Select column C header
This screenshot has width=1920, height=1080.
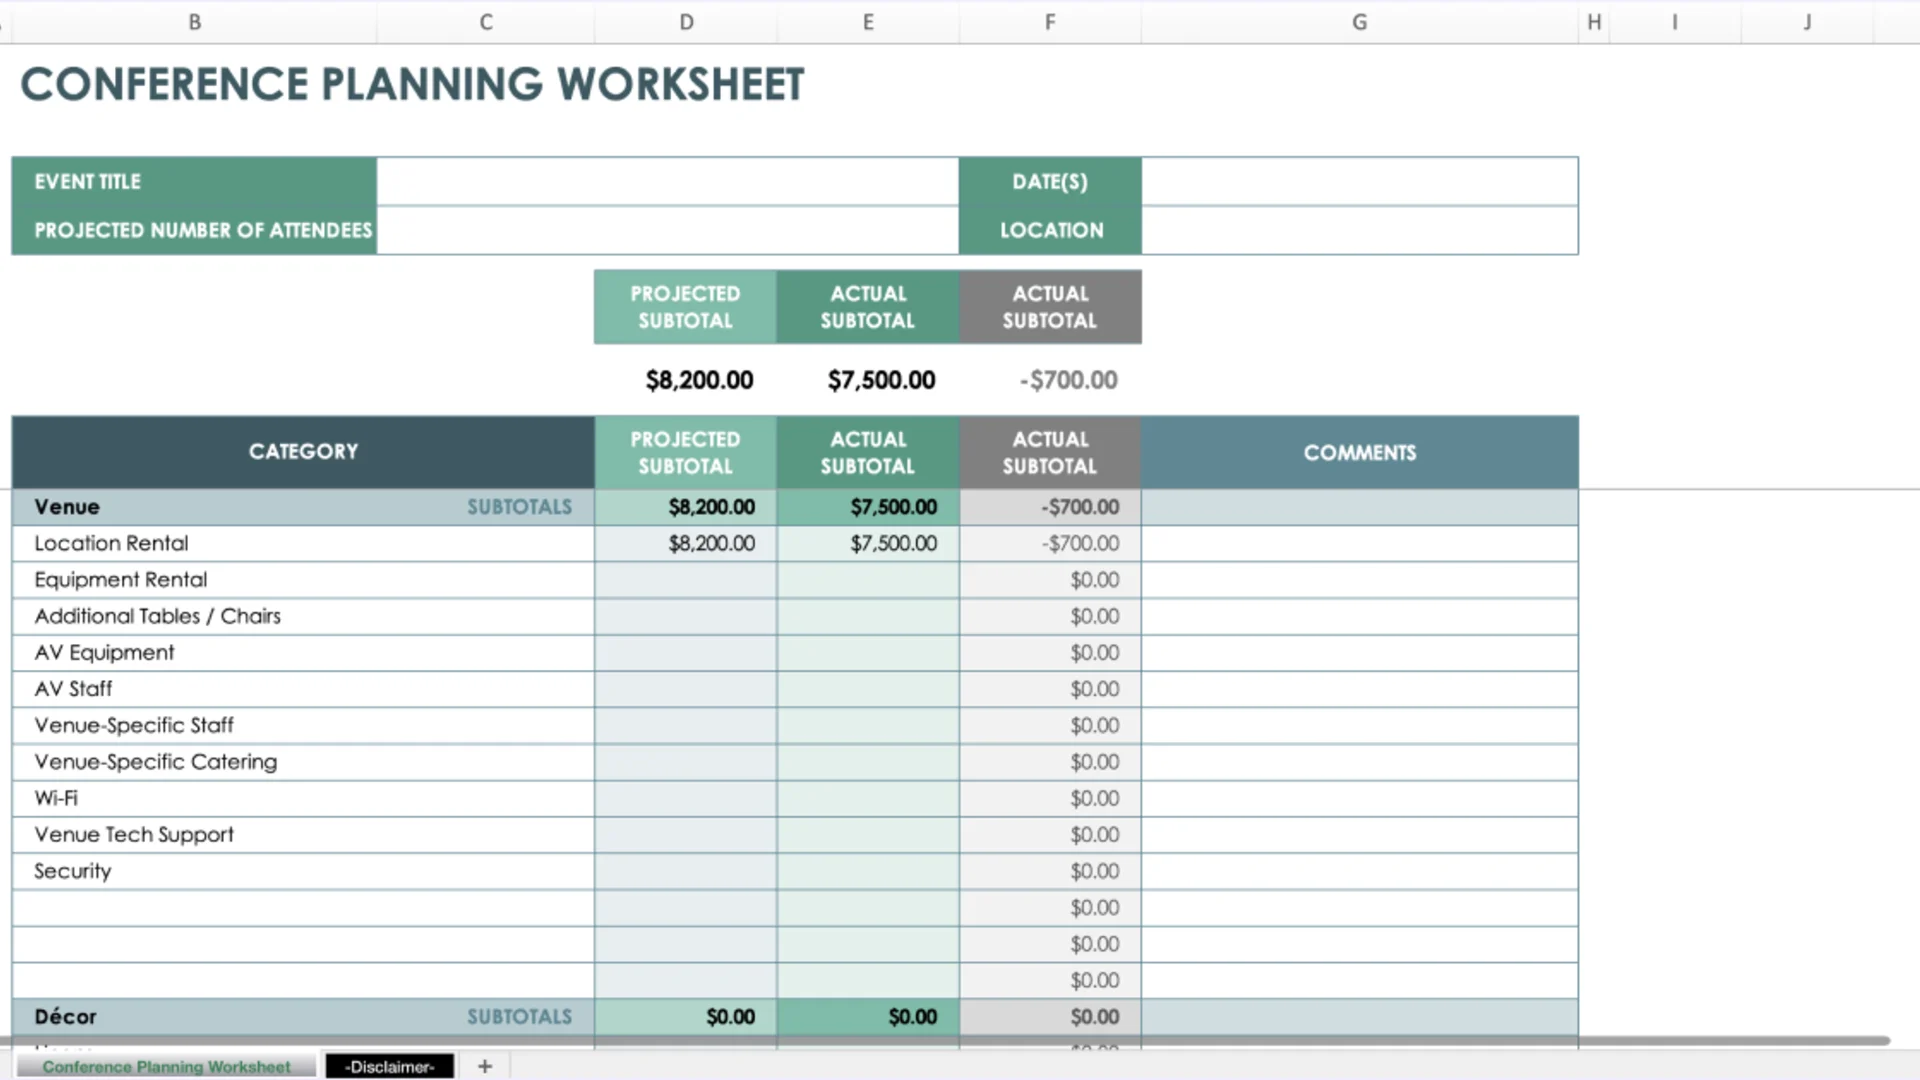tap(486, 22)
